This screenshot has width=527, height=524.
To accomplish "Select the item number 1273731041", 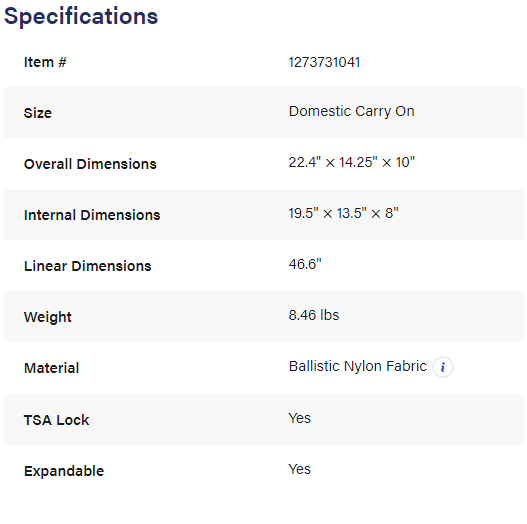I will pos(324,62).
